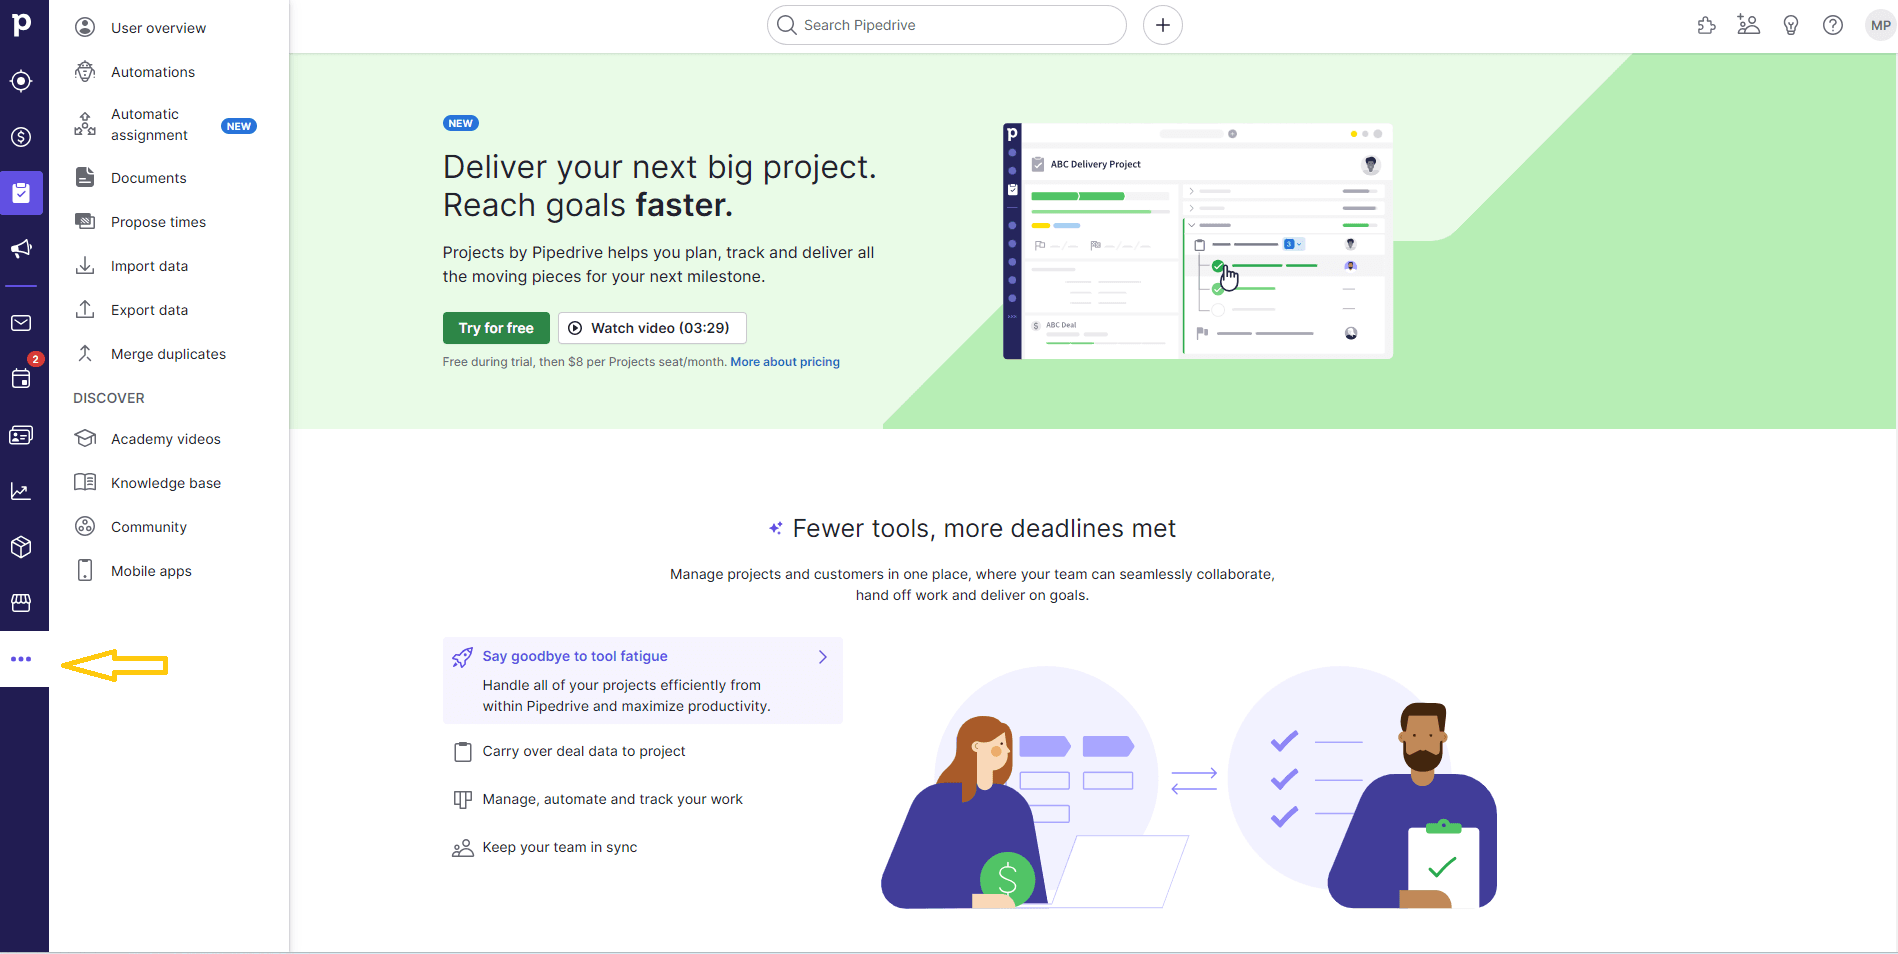Click the User overview icon
The height and width of the screenshot is (954, 1898).
coord(85,28)
